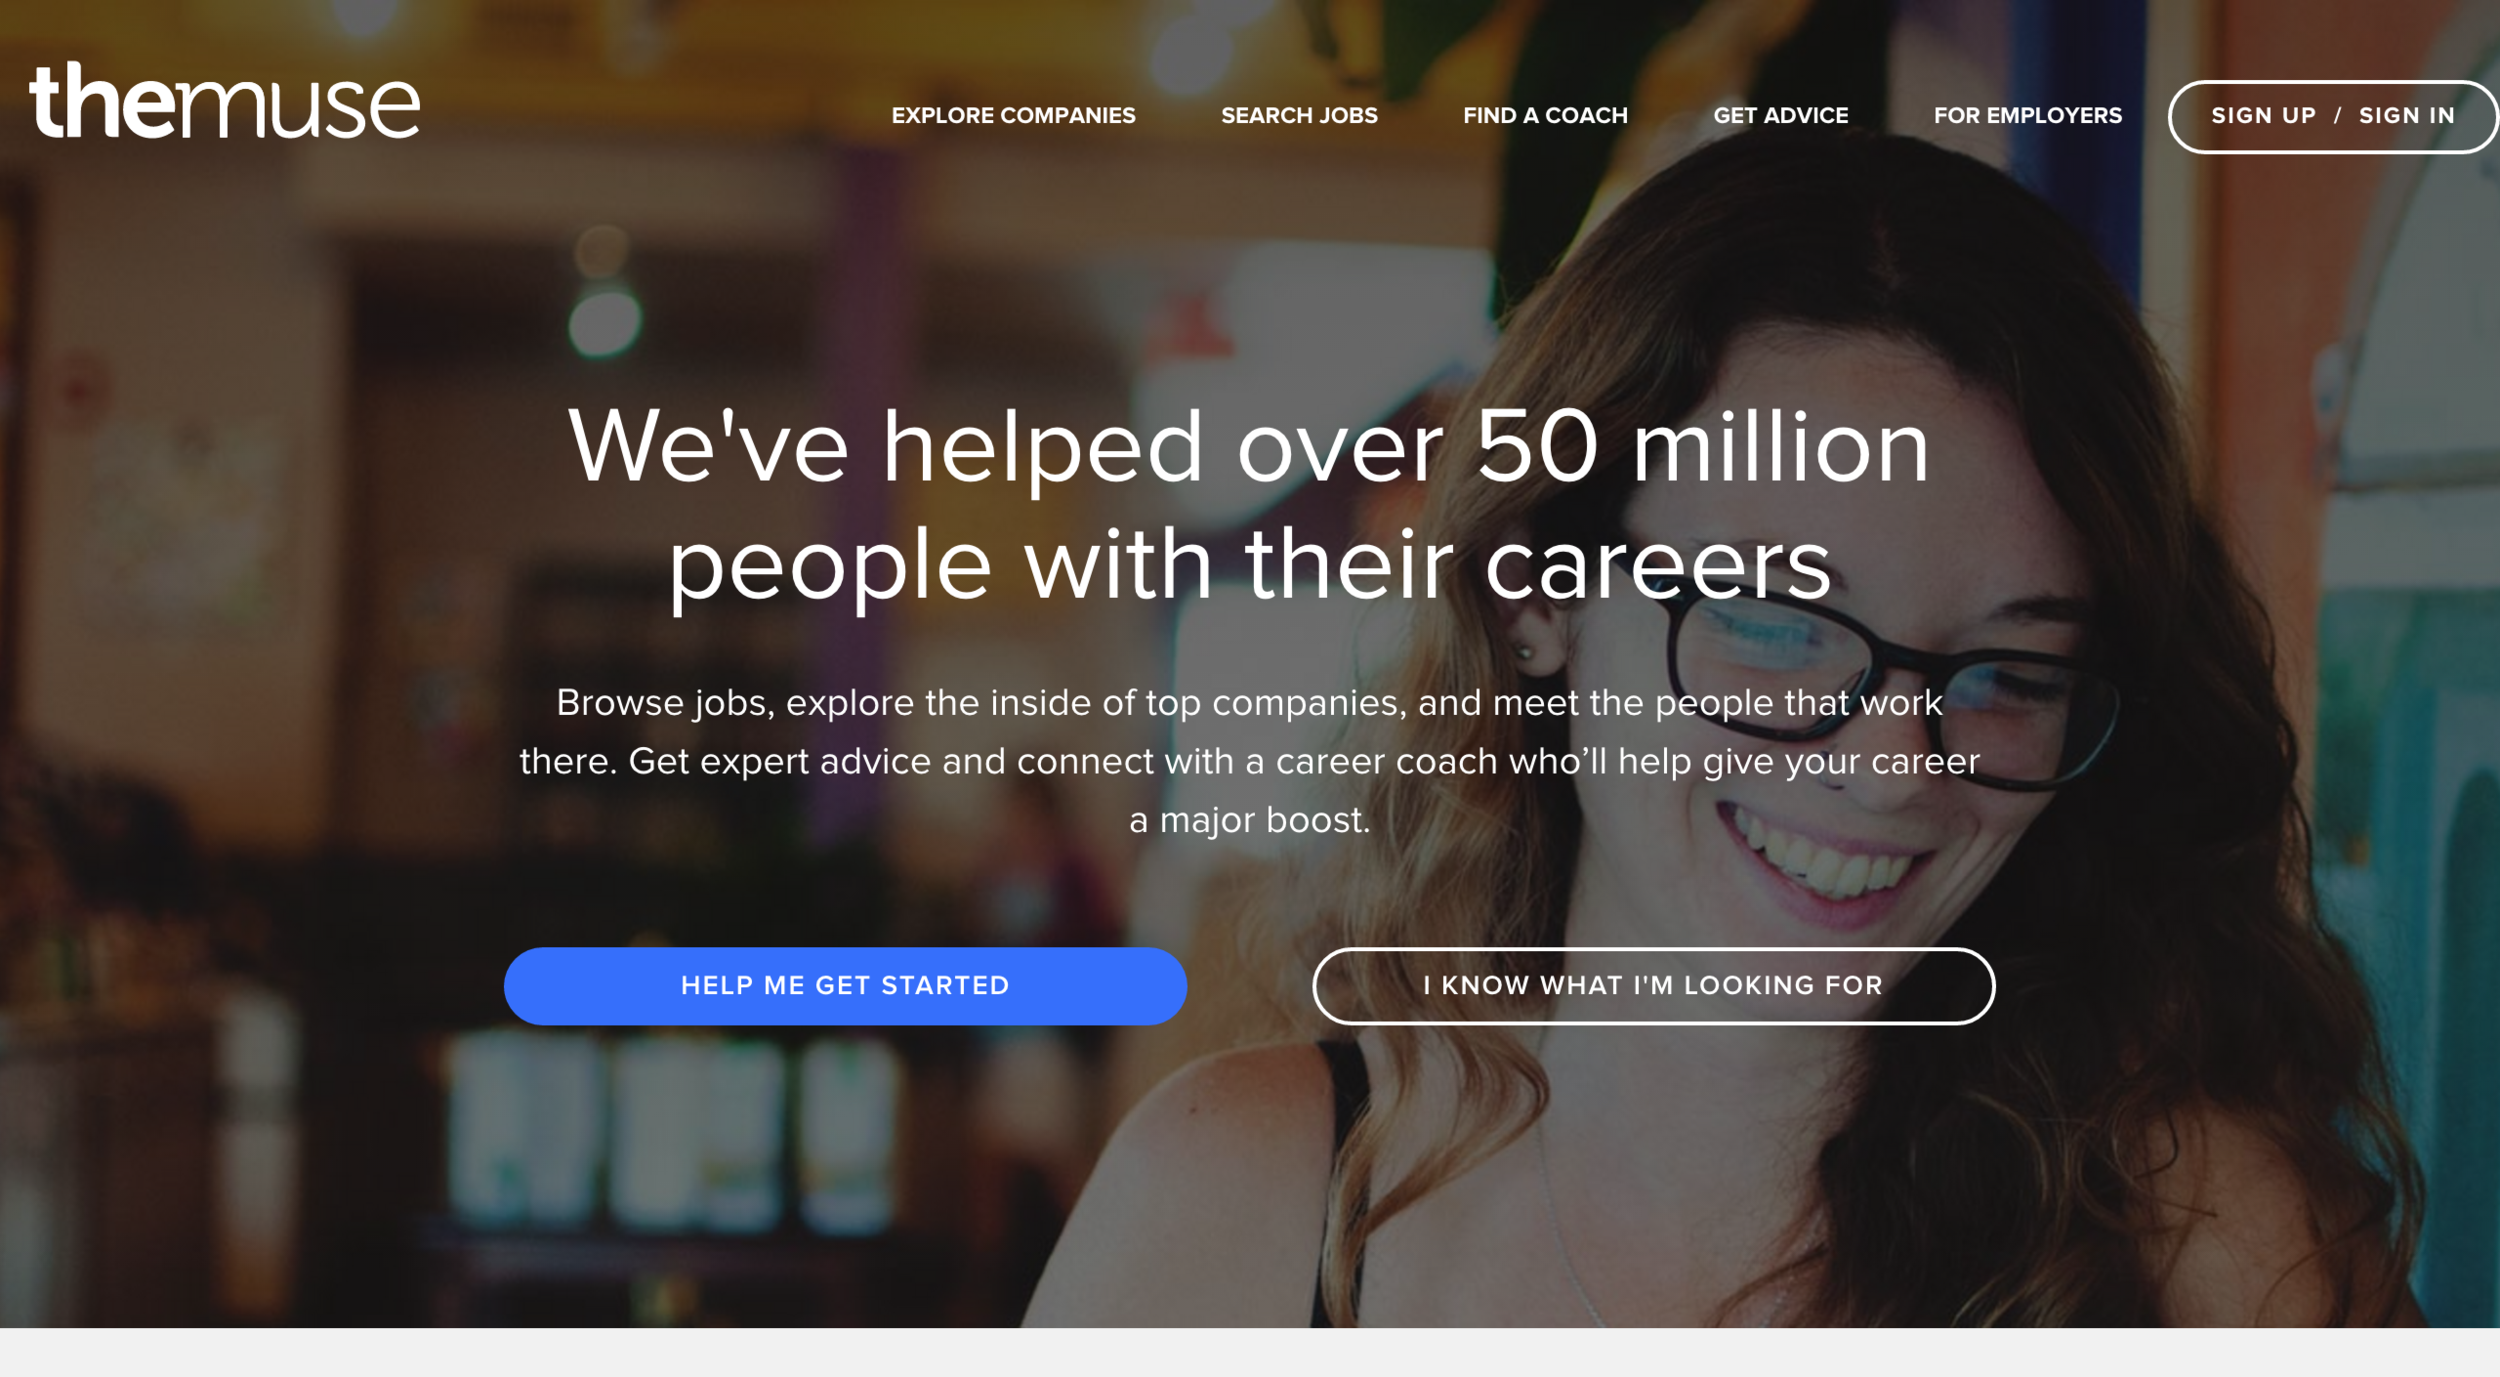This screenshot has width=2500, height=1377.
Task: Go to Search Jobs
Action: (1299, 116)
